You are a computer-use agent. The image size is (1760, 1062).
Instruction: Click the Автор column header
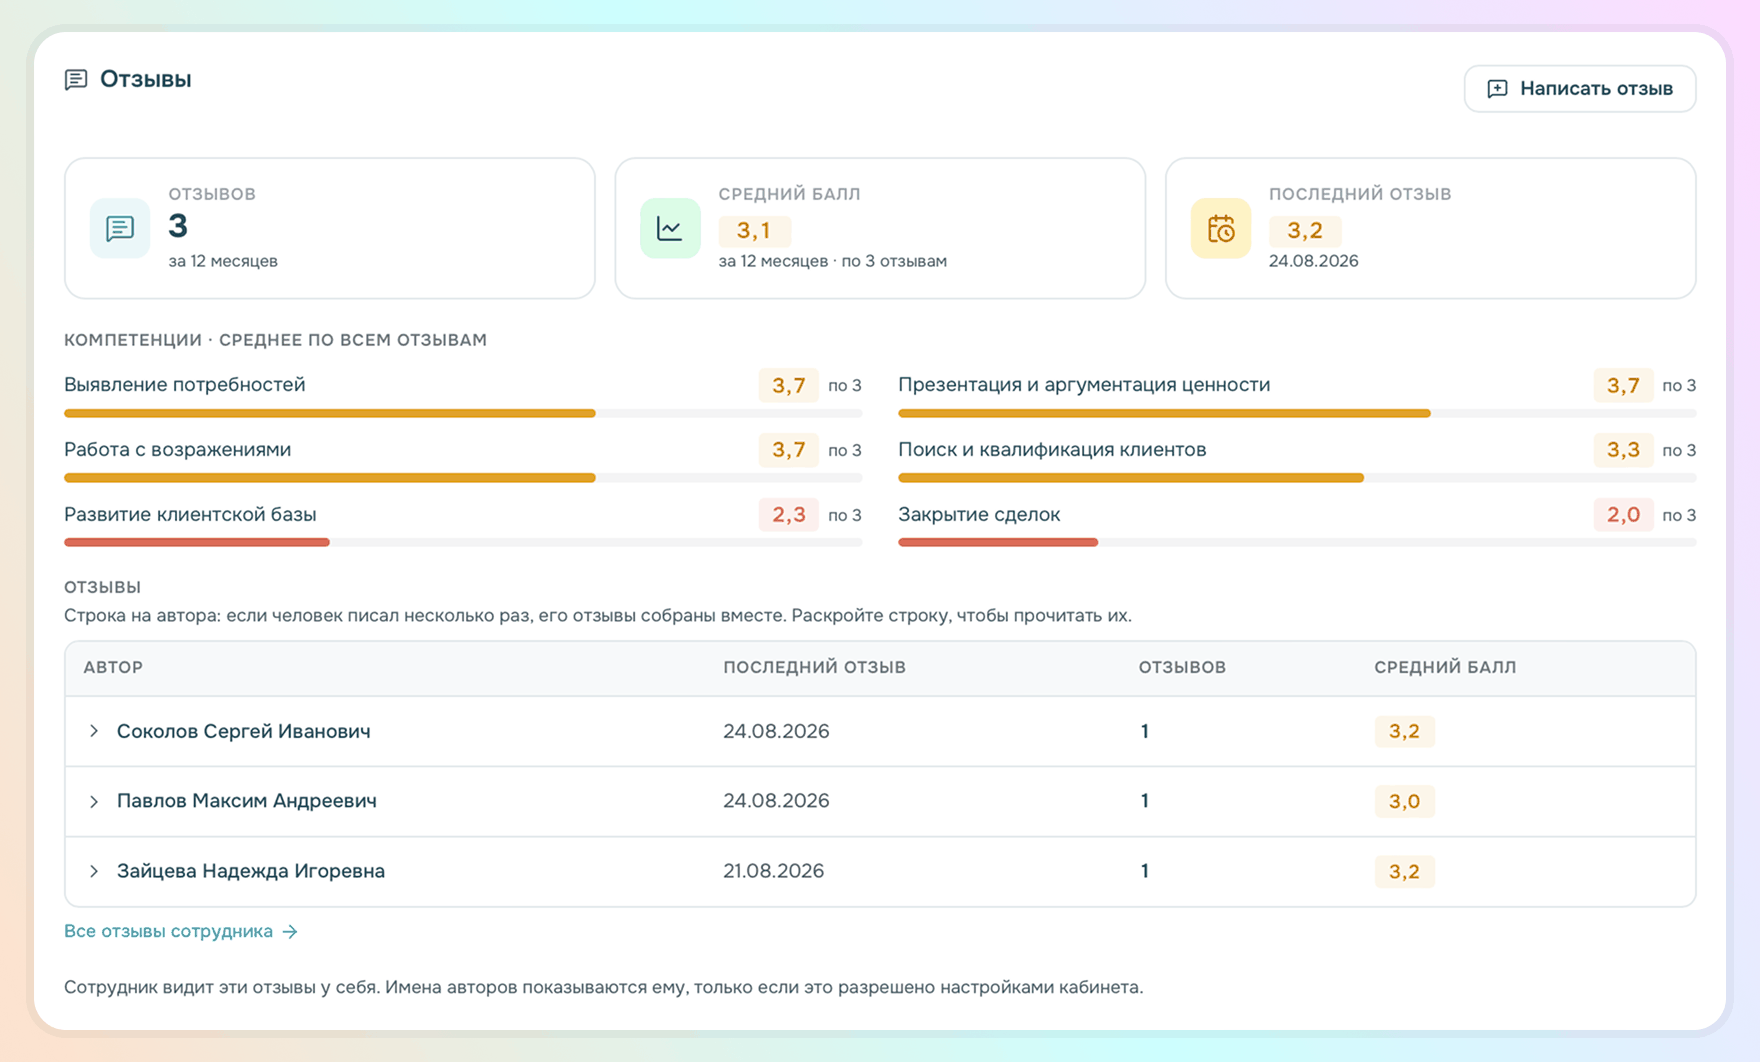113,667
